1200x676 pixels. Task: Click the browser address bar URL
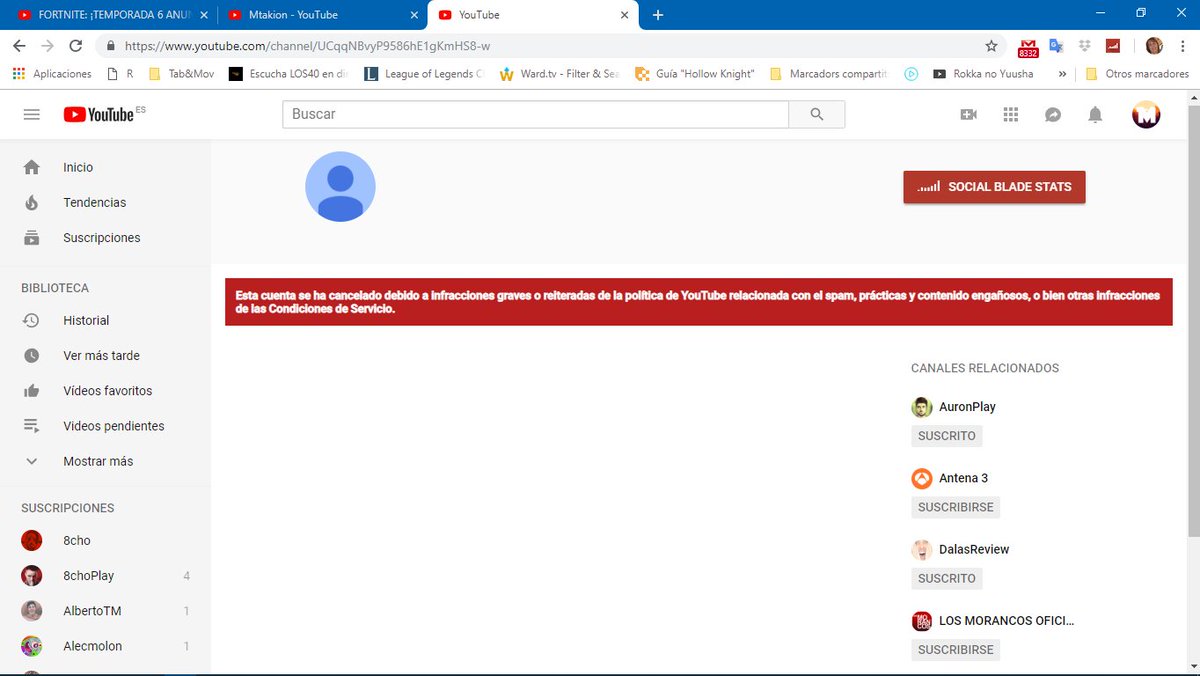tap(307, 46)
